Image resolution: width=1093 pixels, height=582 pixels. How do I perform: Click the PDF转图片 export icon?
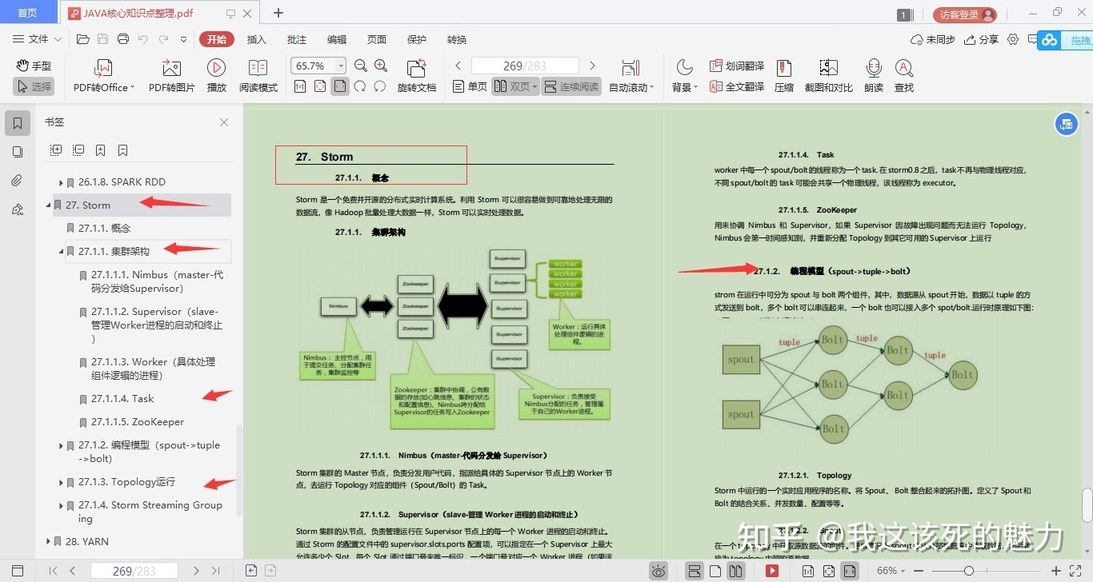(x=171, y=68)
